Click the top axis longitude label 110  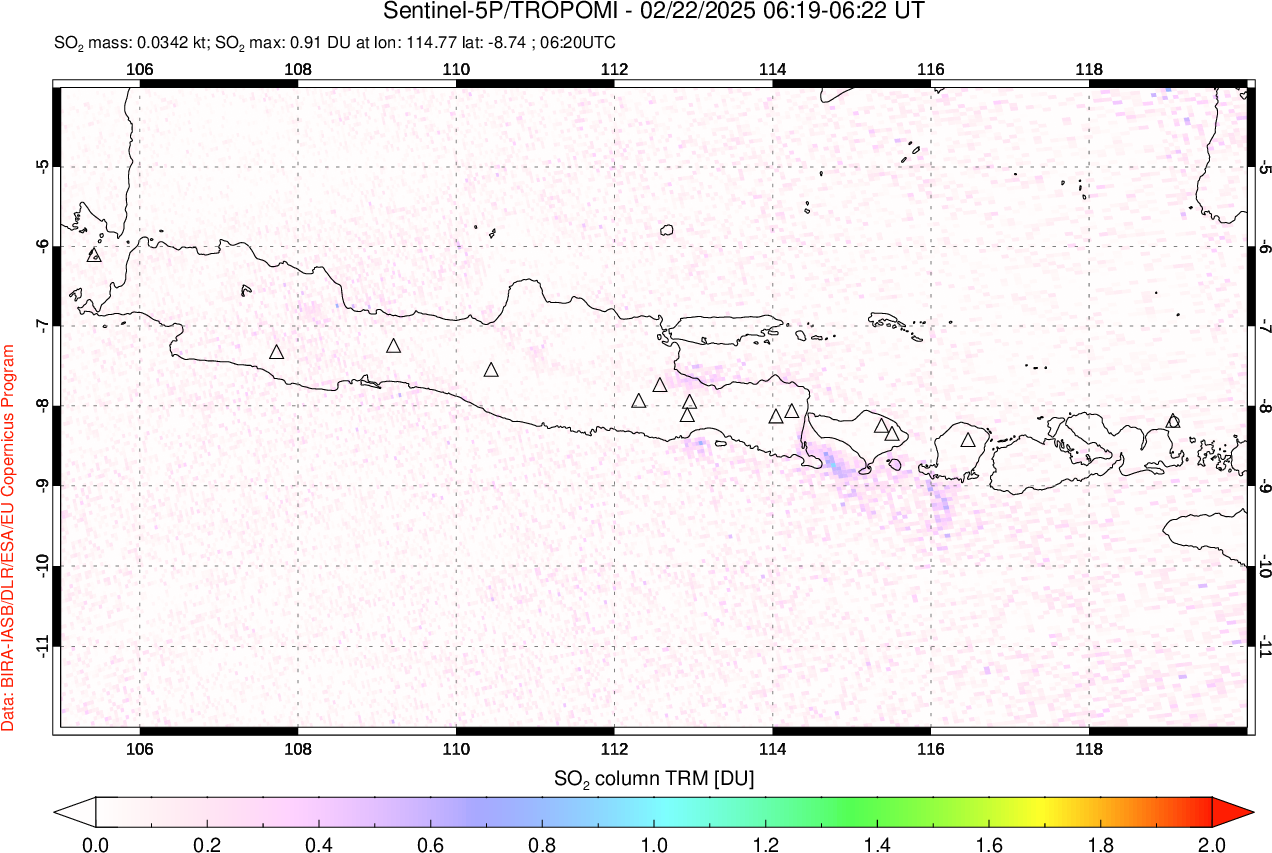[456, 69]
